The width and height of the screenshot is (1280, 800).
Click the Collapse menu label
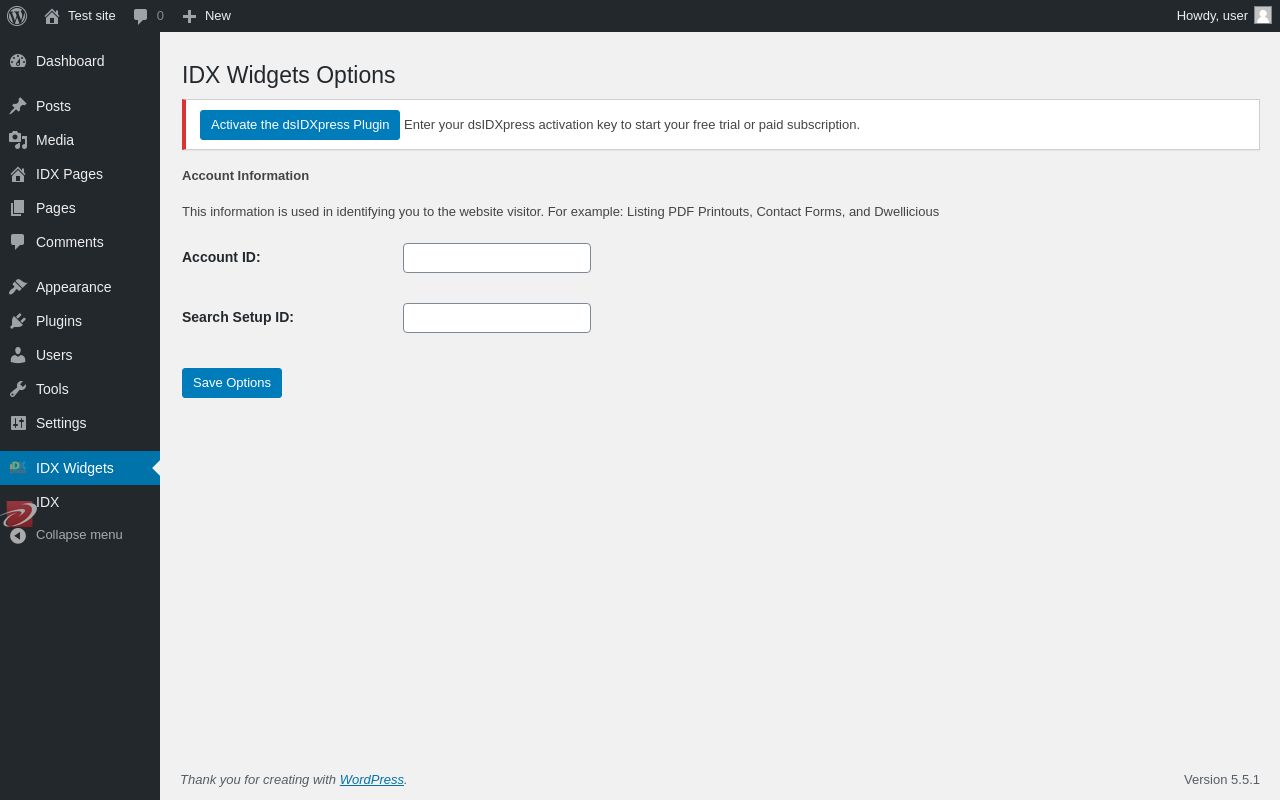pos(79,535)
